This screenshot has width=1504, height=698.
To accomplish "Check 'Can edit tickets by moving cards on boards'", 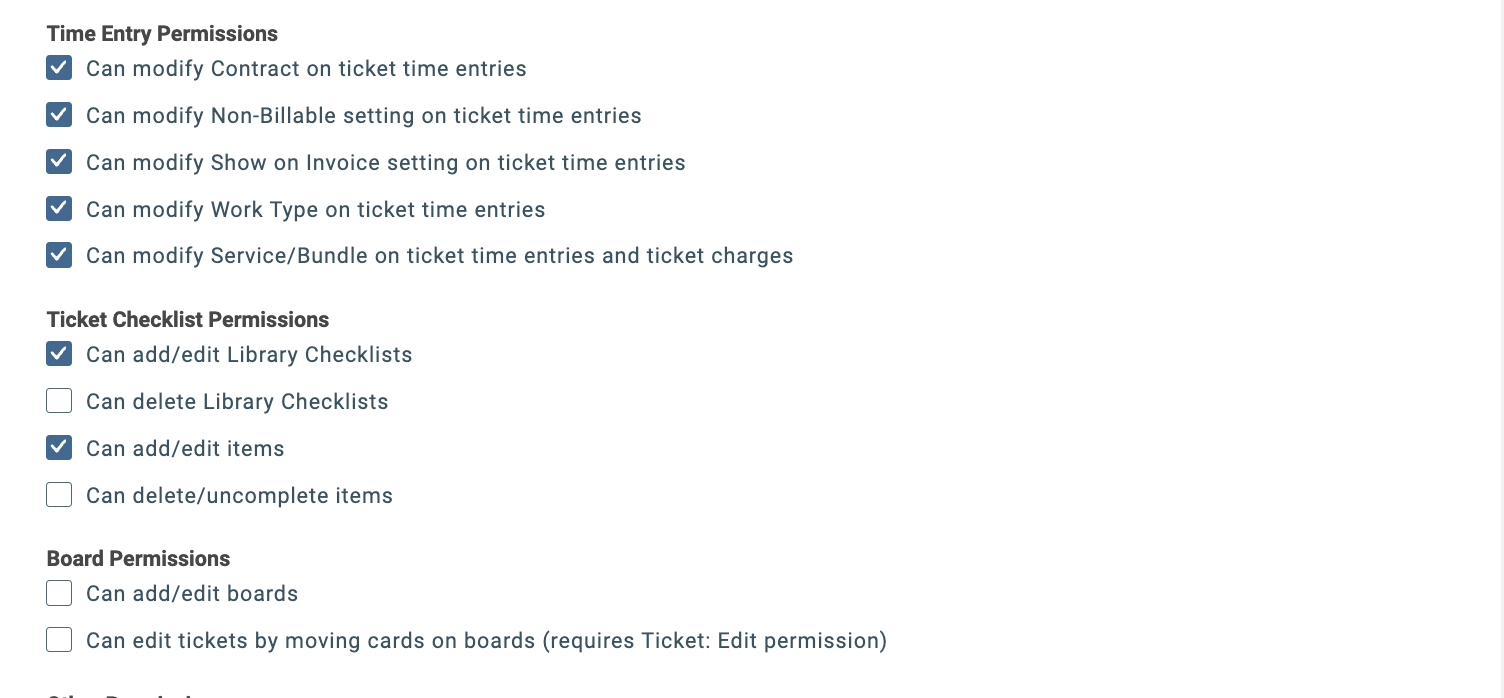I will pyautogui.click(x=59, y=639).
